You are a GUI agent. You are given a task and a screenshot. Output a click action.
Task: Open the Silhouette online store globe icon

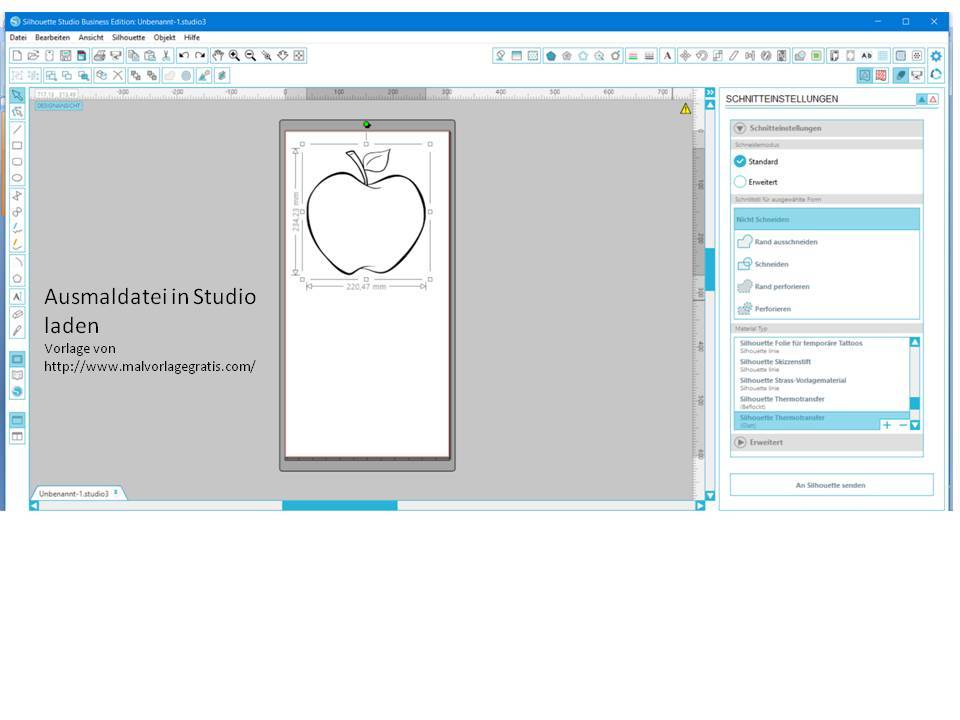[17, 392]
